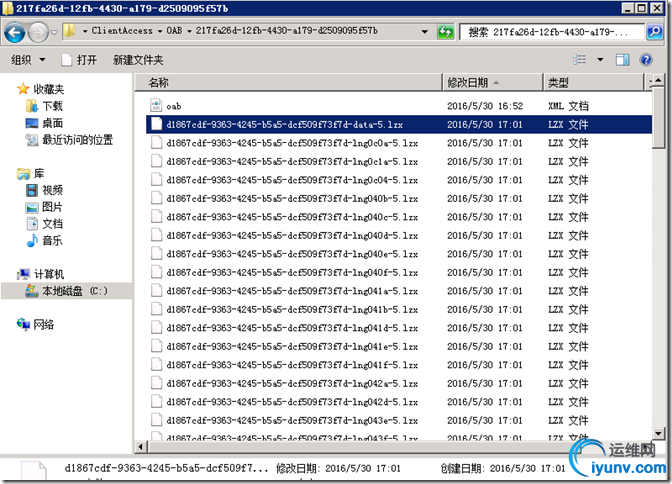The width and height of the screenshot is (672, 484).
Task: Sort by the 类型 column header
Action: pos(594,82)
